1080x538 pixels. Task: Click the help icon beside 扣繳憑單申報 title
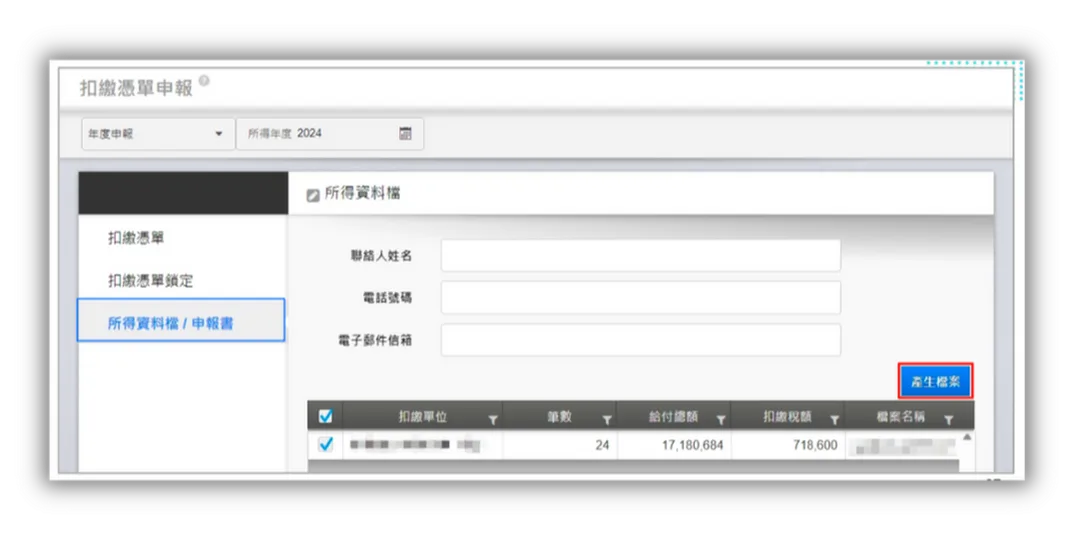click(x=205, y=81)
